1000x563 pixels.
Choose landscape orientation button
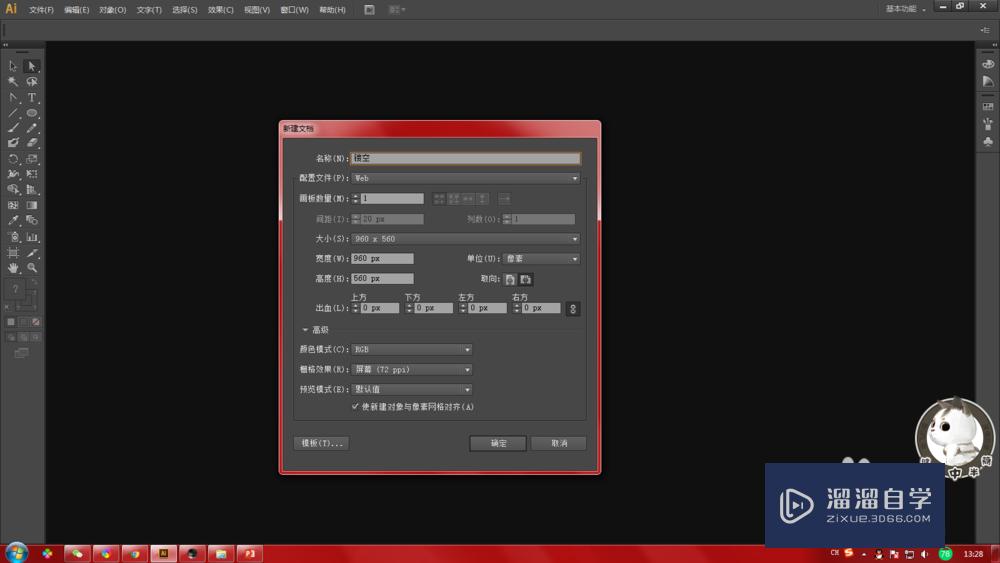pyautogui.click(x=526, y=279)
